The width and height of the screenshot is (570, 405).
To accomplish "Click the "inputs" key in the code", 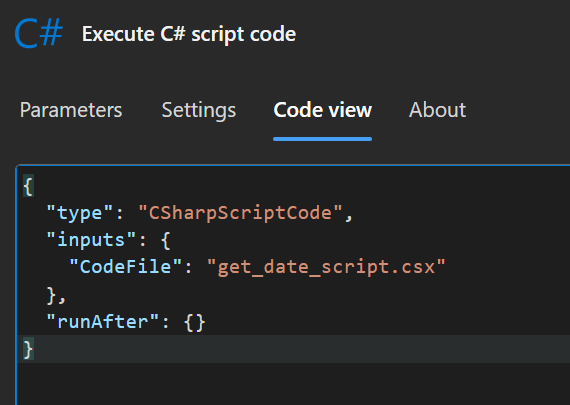I will (91, 240).
